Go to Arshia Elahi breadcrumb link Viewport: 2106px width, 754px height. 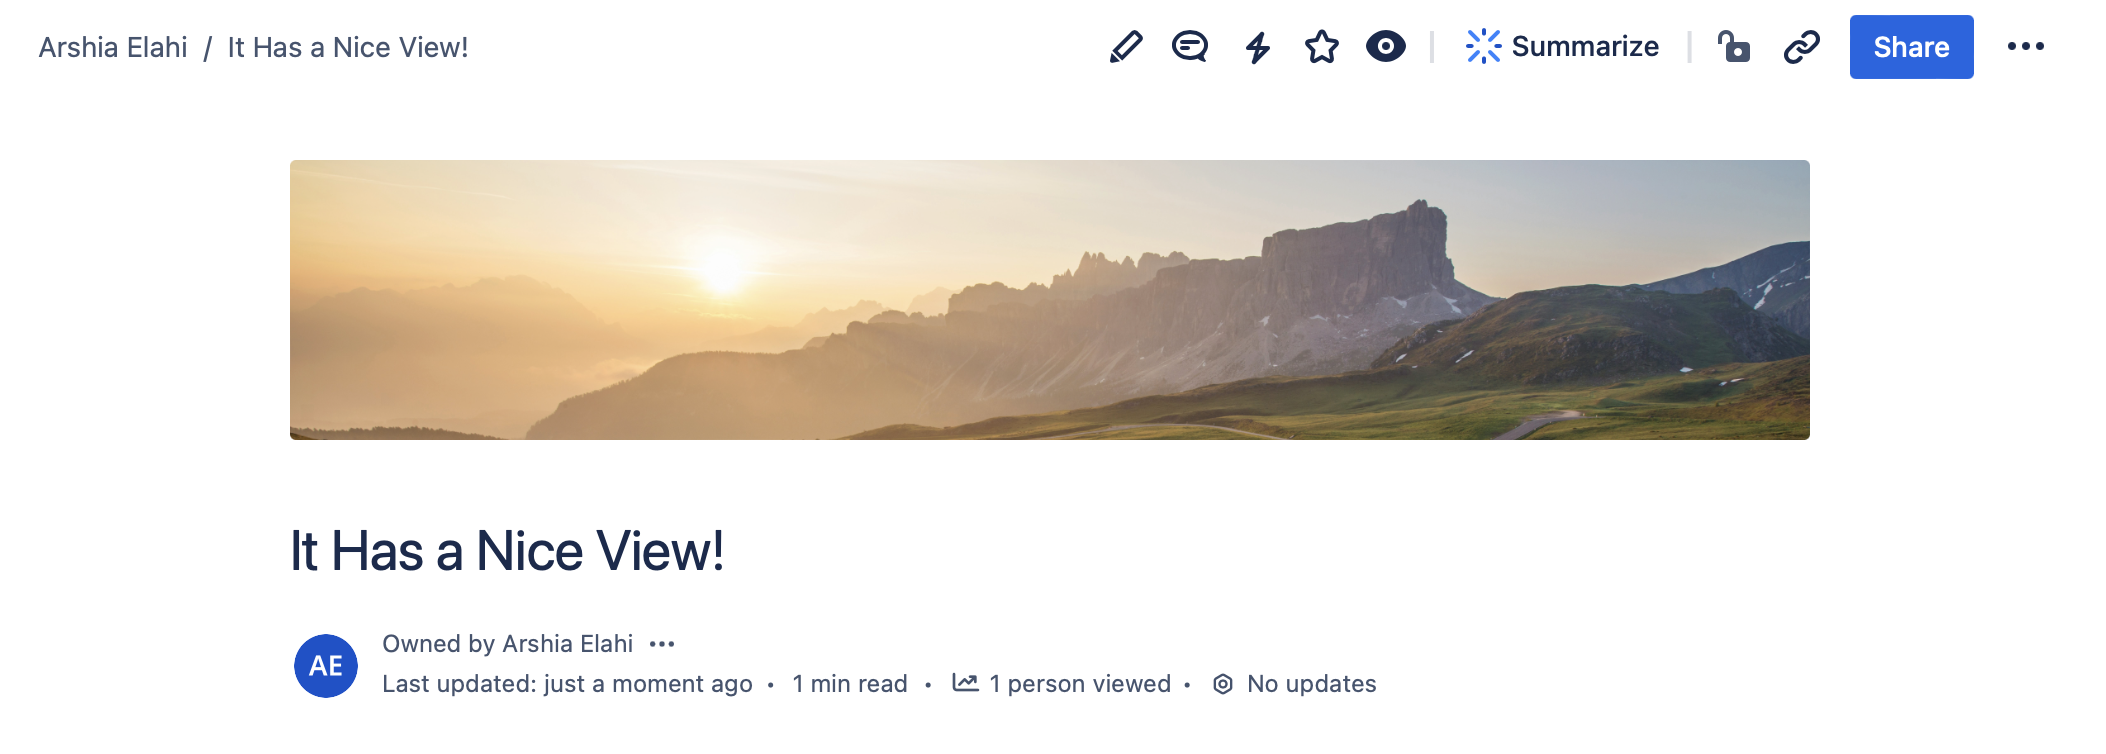coord(113,47)
